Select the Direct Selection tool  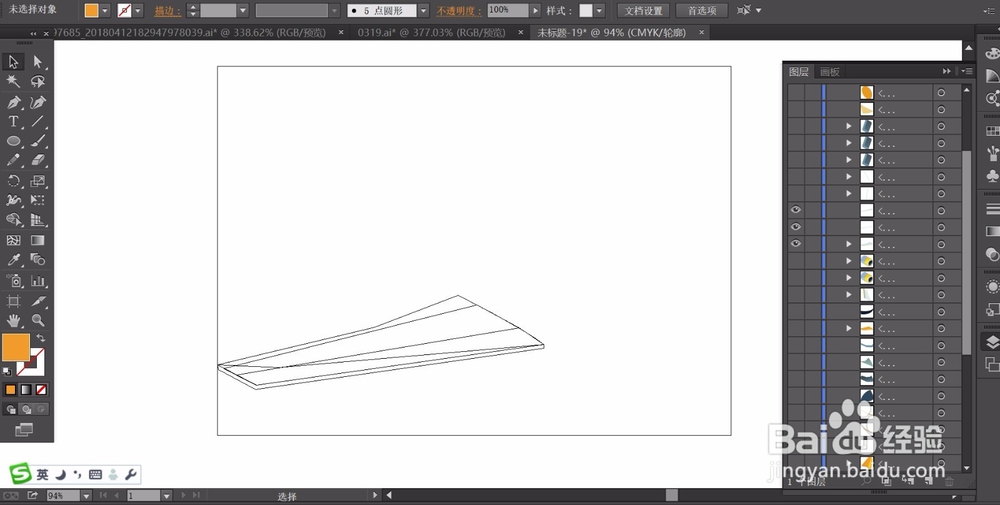pyautogui.click(x=38, y=62)
